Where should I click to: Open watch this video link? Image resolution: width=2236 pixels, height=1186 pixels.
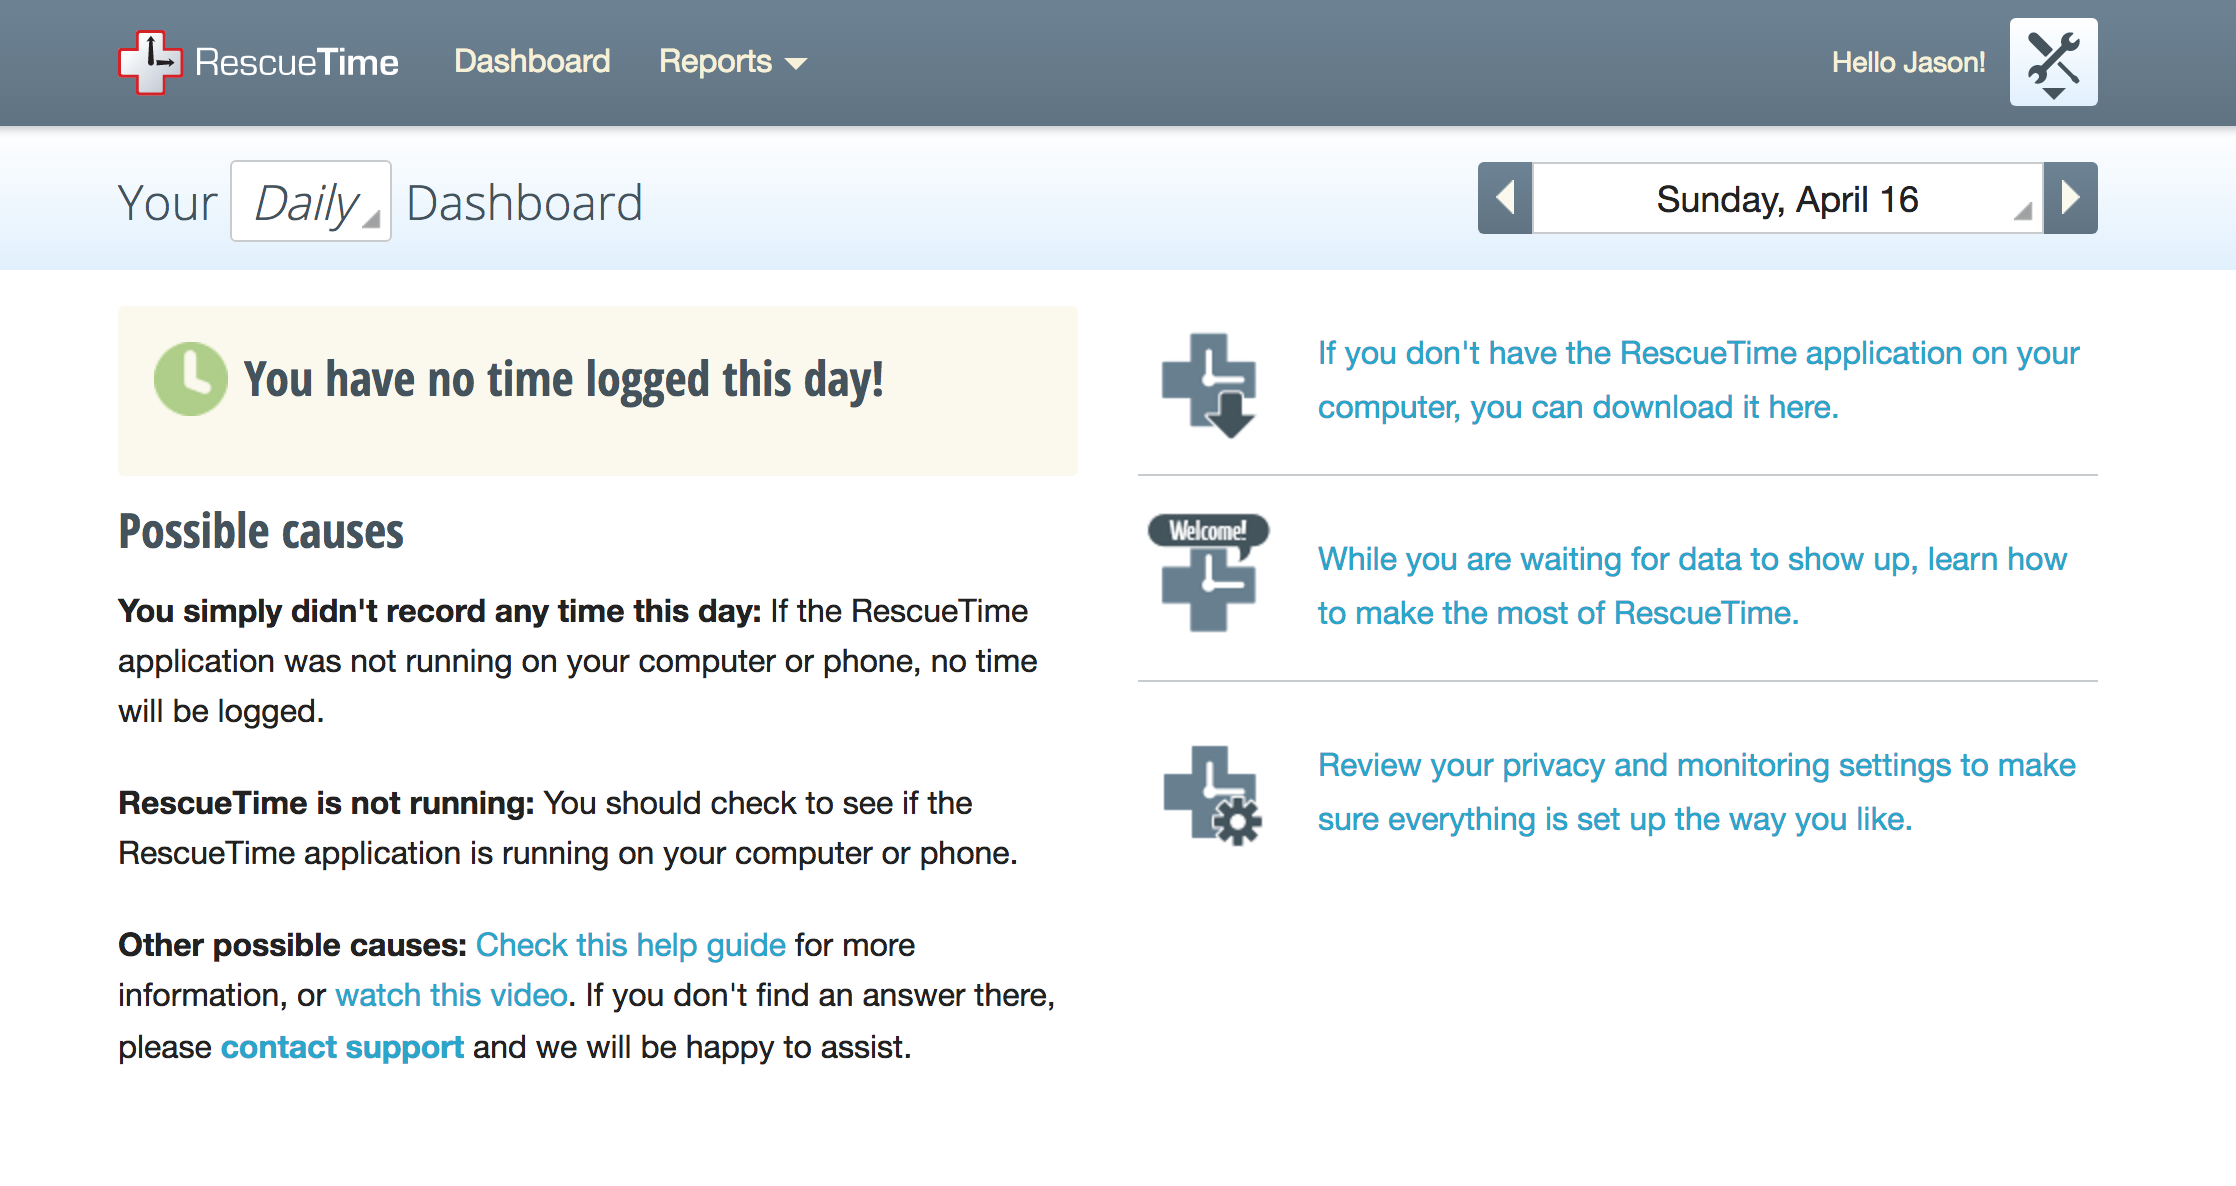[x=452, y=995]
